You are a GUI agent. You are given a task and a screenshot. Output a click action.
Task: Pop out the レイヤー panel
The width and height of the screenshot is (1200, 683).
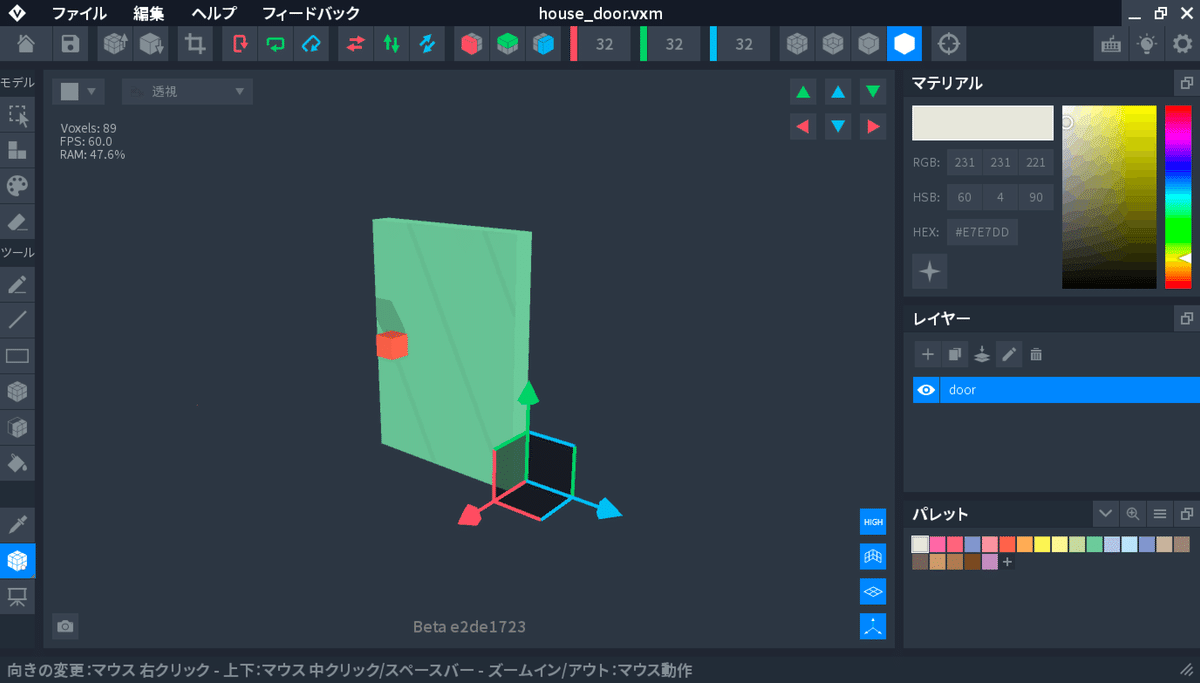click(1186, 319)
